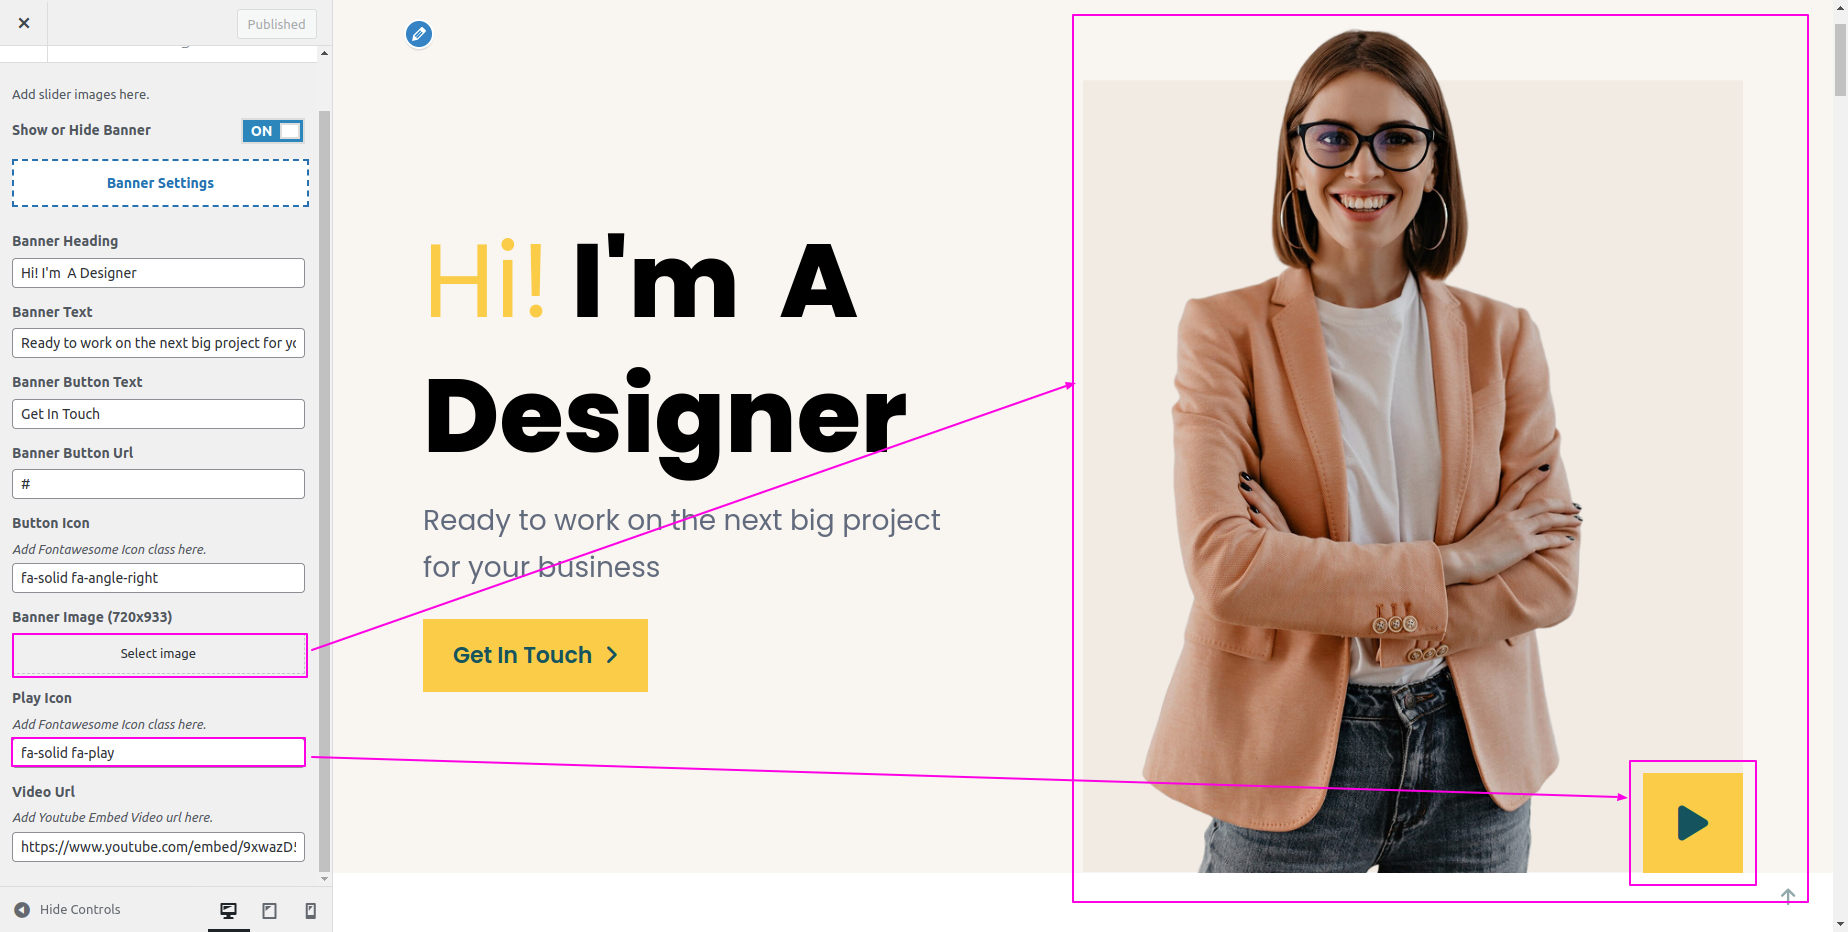
Task: Switch to tablet preview device icon
Action: coord(270,910)
